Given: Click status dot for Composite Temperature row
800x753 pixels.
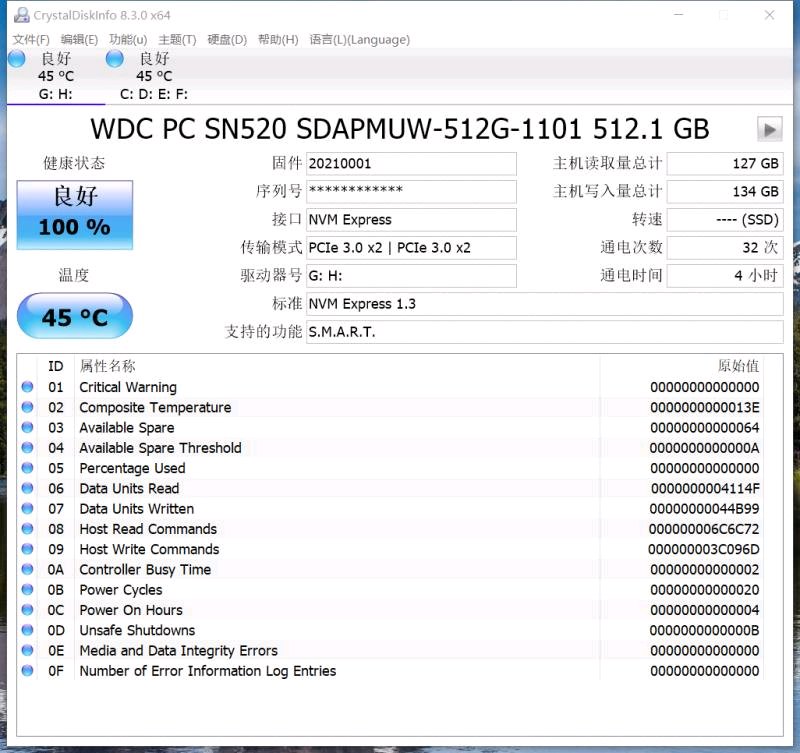Looking at the screenshot, I should [28, 407].
